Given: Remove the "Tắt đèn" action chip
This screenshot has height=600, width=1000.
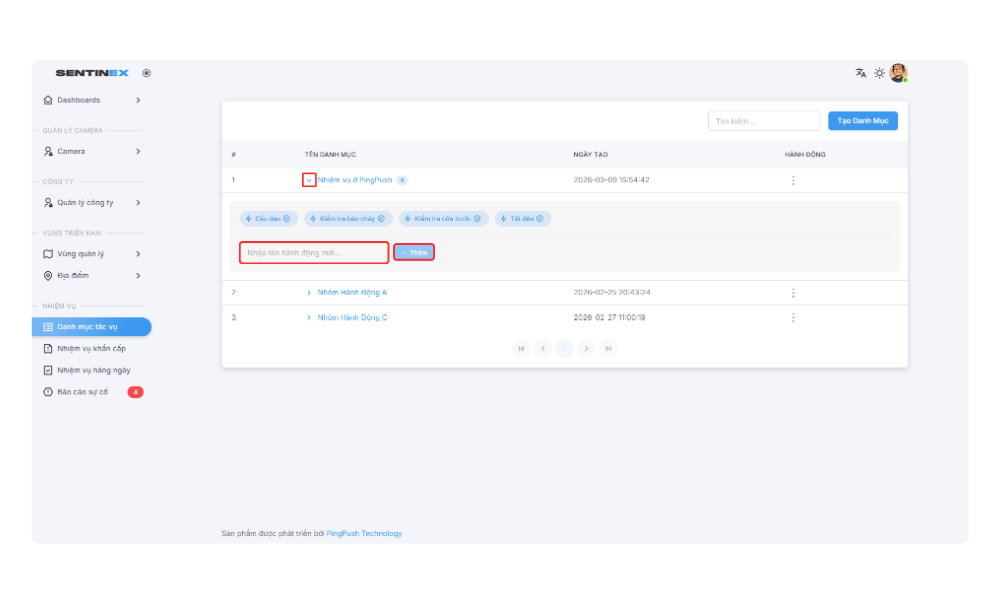Looking at the screenshot, I should (540, 218).
